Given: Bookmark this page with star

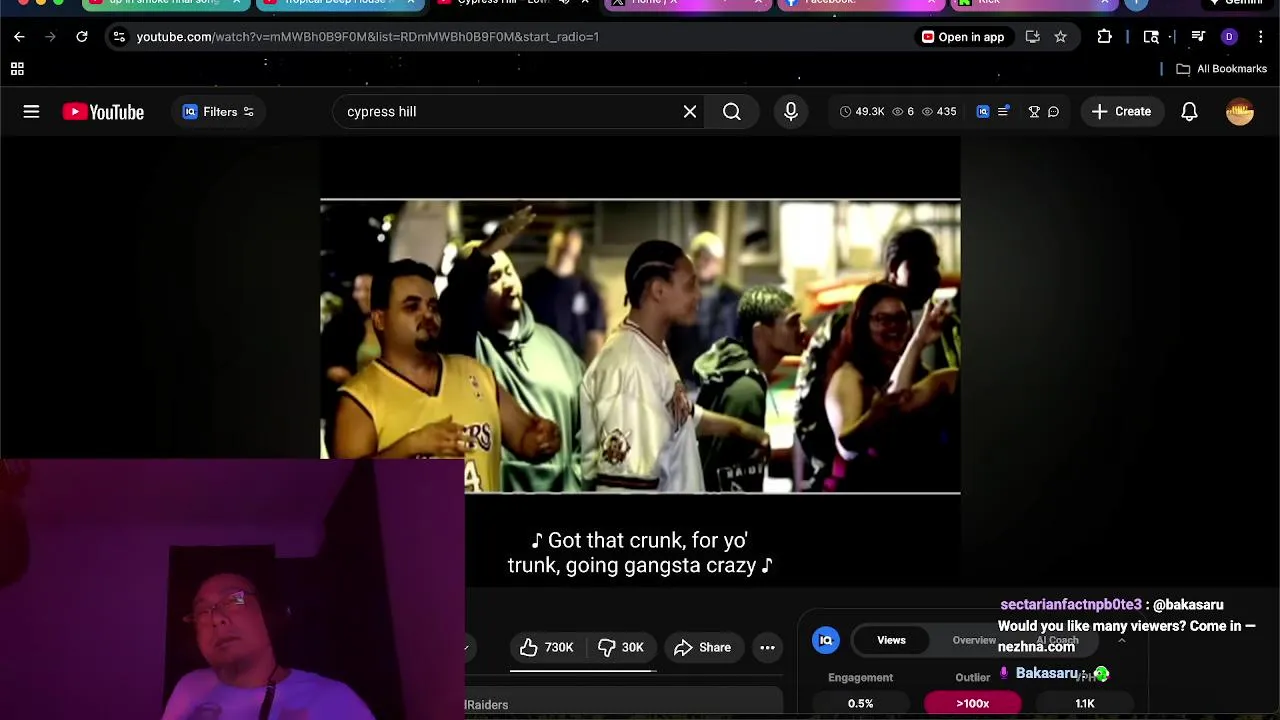Looking at the screenshot, I should click(1060, 37).
